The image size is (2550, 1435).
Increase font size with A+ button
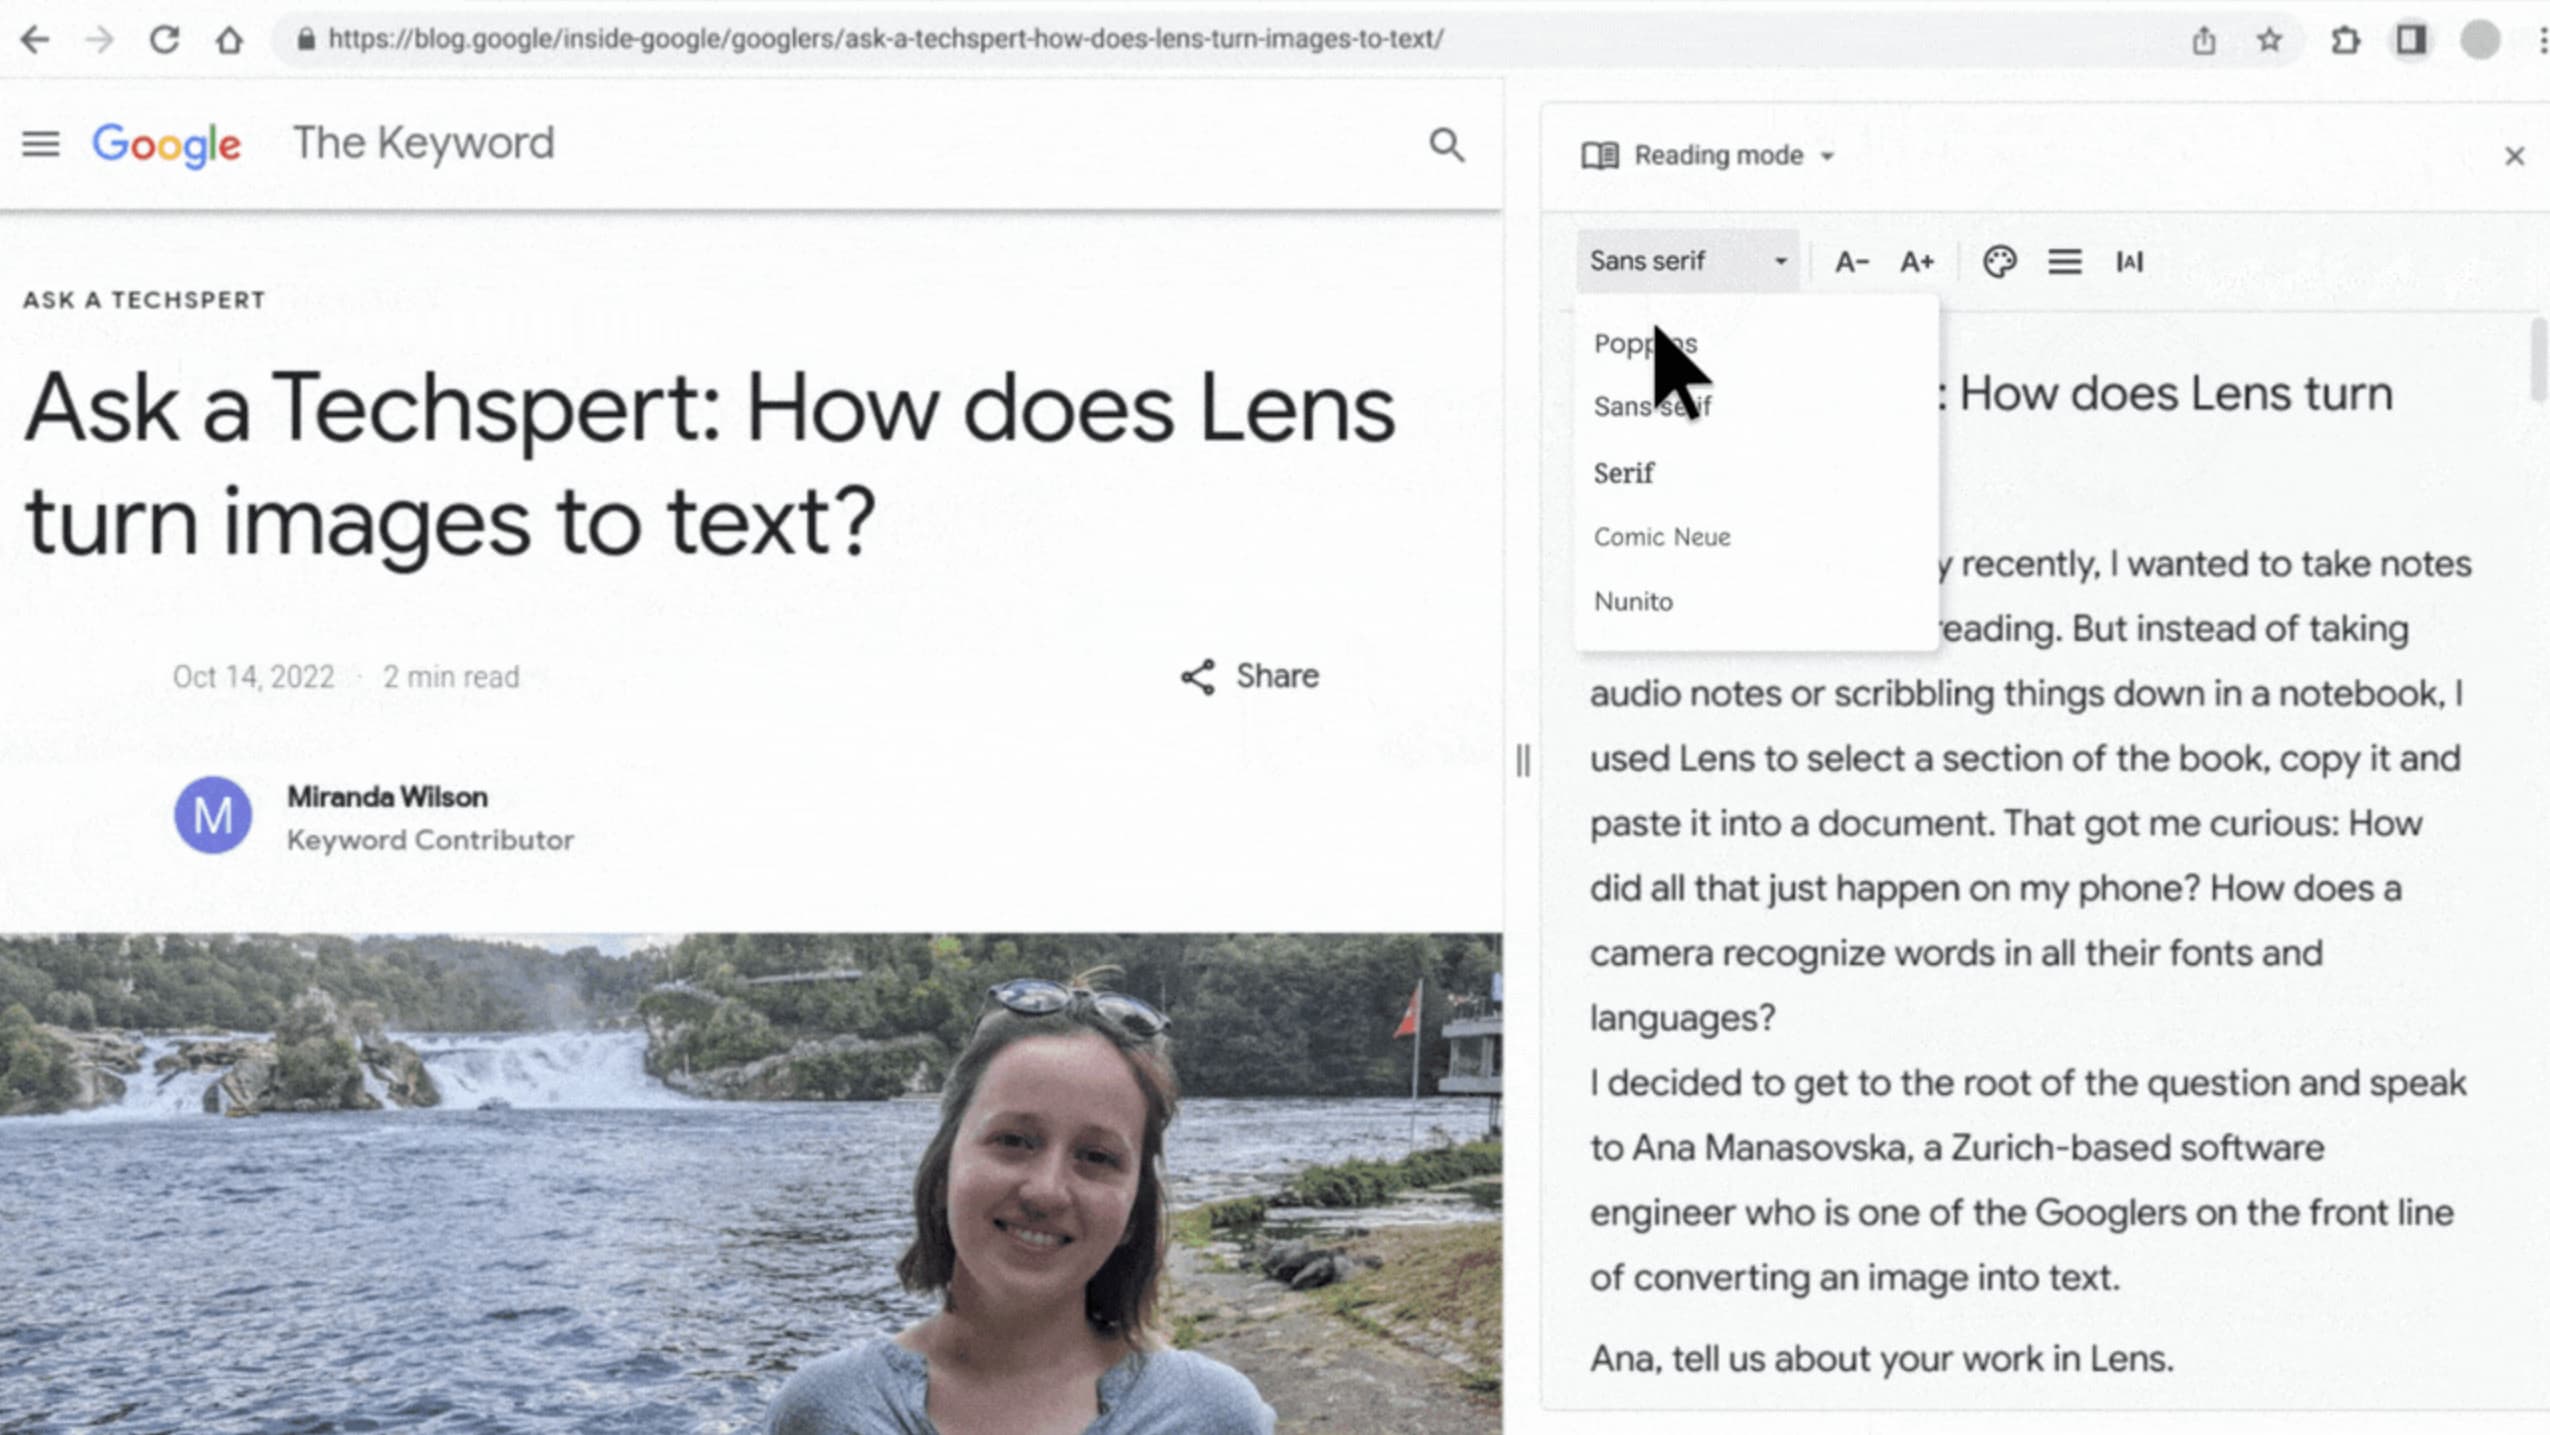click(x=1916, y=262)
